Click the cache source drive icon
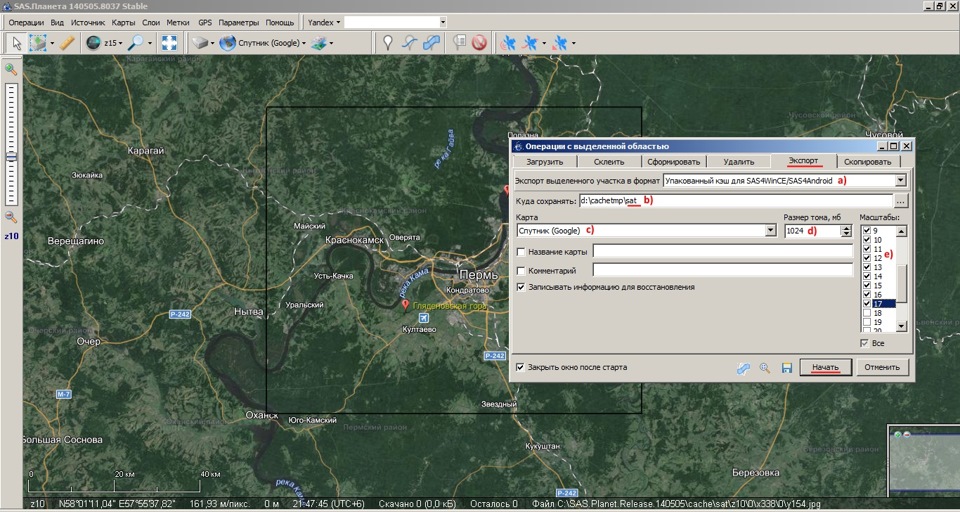 [x=200, y=43]
